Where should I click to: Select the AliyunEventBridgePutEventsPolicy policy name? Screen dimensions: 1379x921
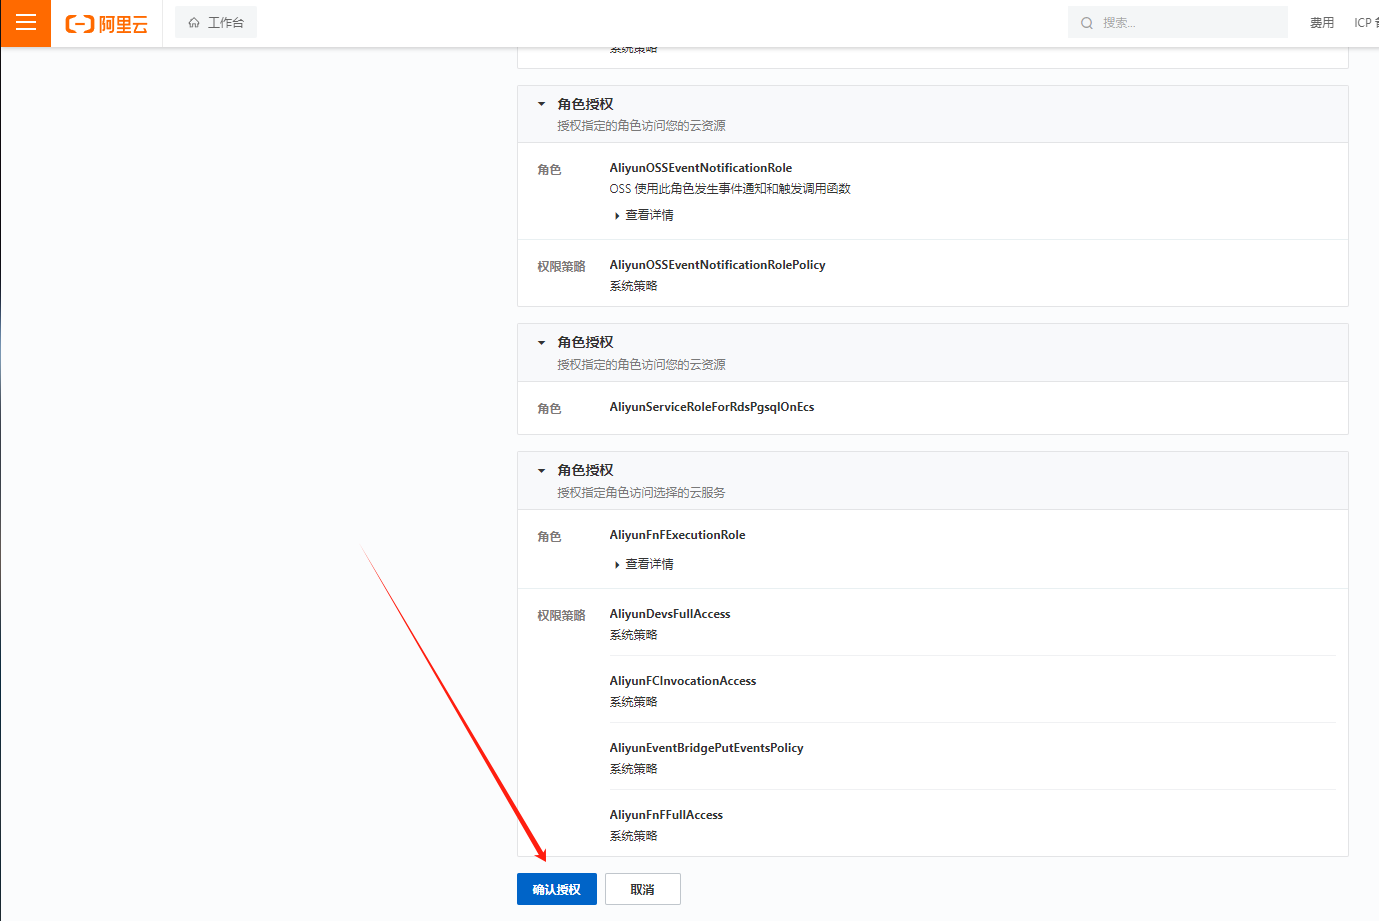tap(706, 747)
